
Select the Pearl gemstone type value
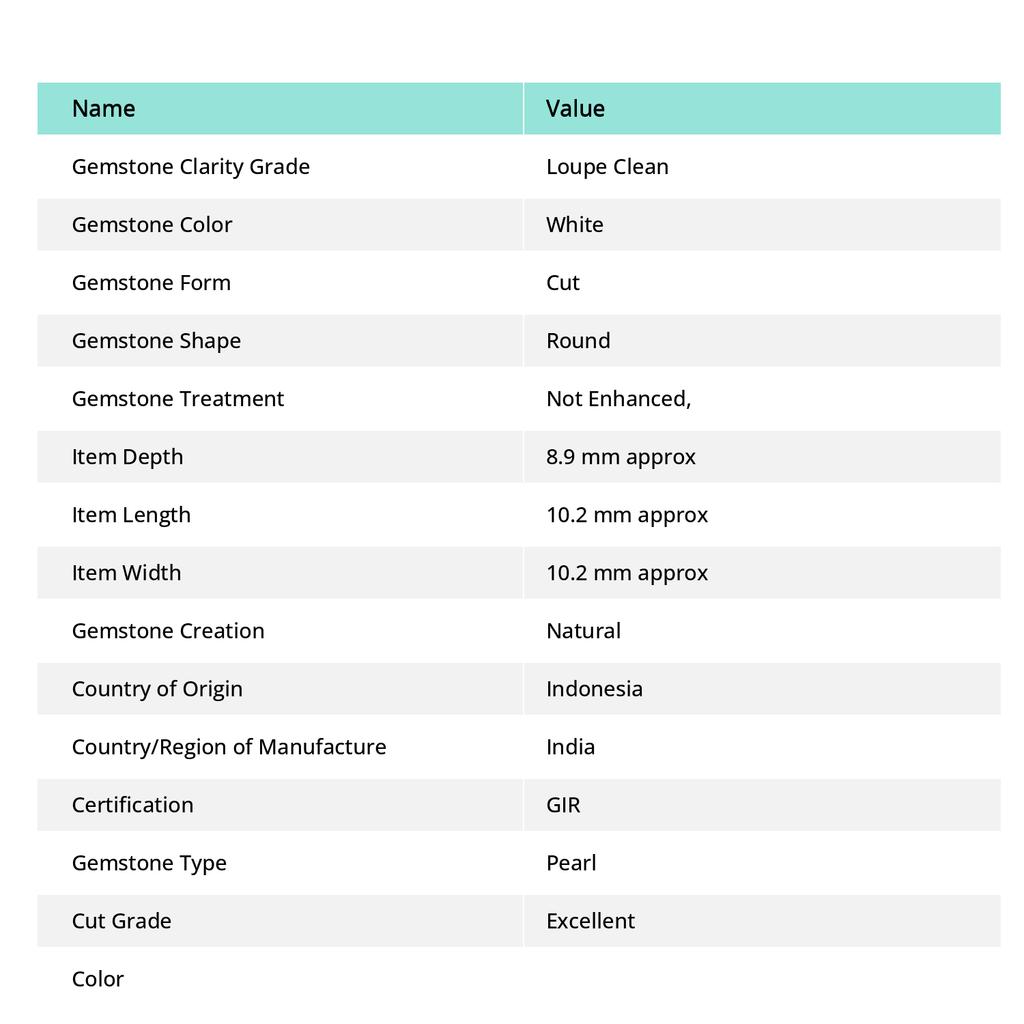coord(571,862)
